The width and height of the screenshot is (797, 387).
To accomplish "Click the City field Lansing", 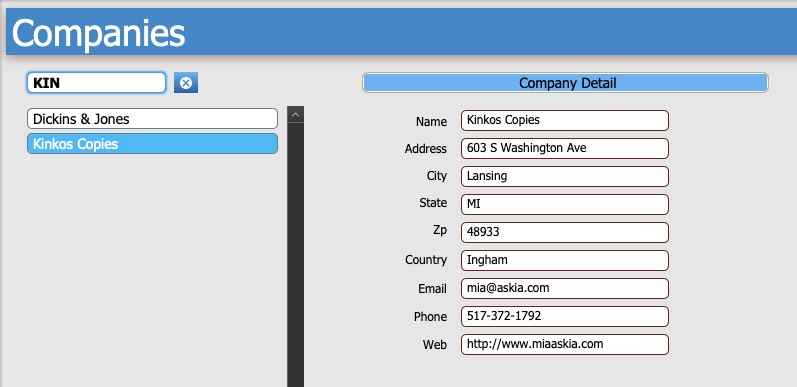I will pyautogui.click(x=565, y=176).
